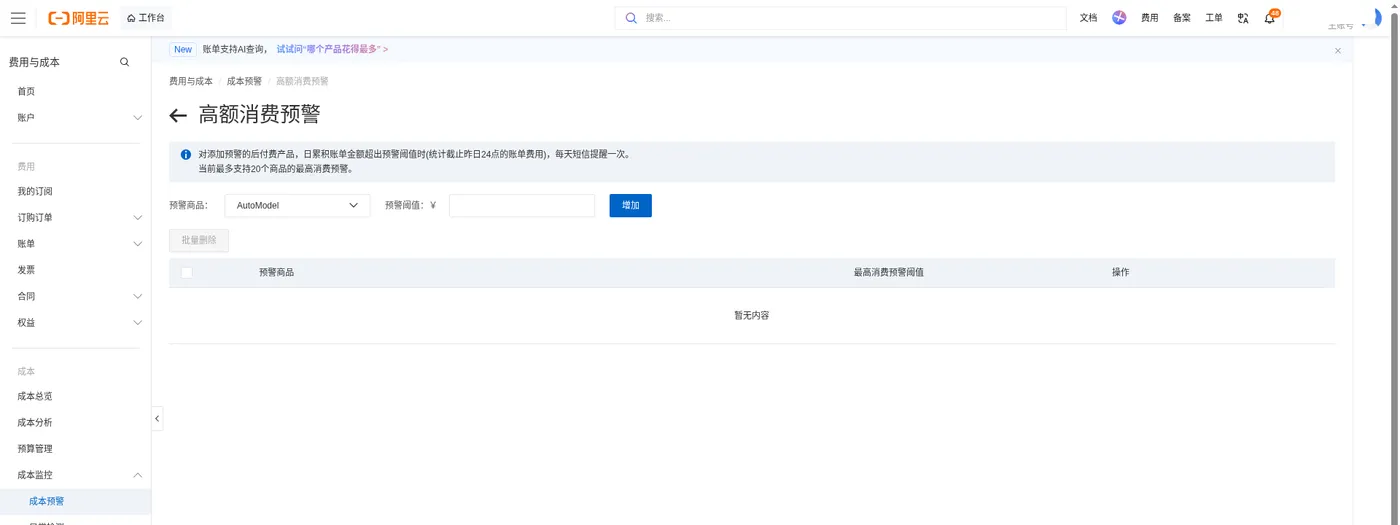The width and height of the screenshot is (1400, 525).
Task: Click the top search box
Action: [x=840, y=18]
